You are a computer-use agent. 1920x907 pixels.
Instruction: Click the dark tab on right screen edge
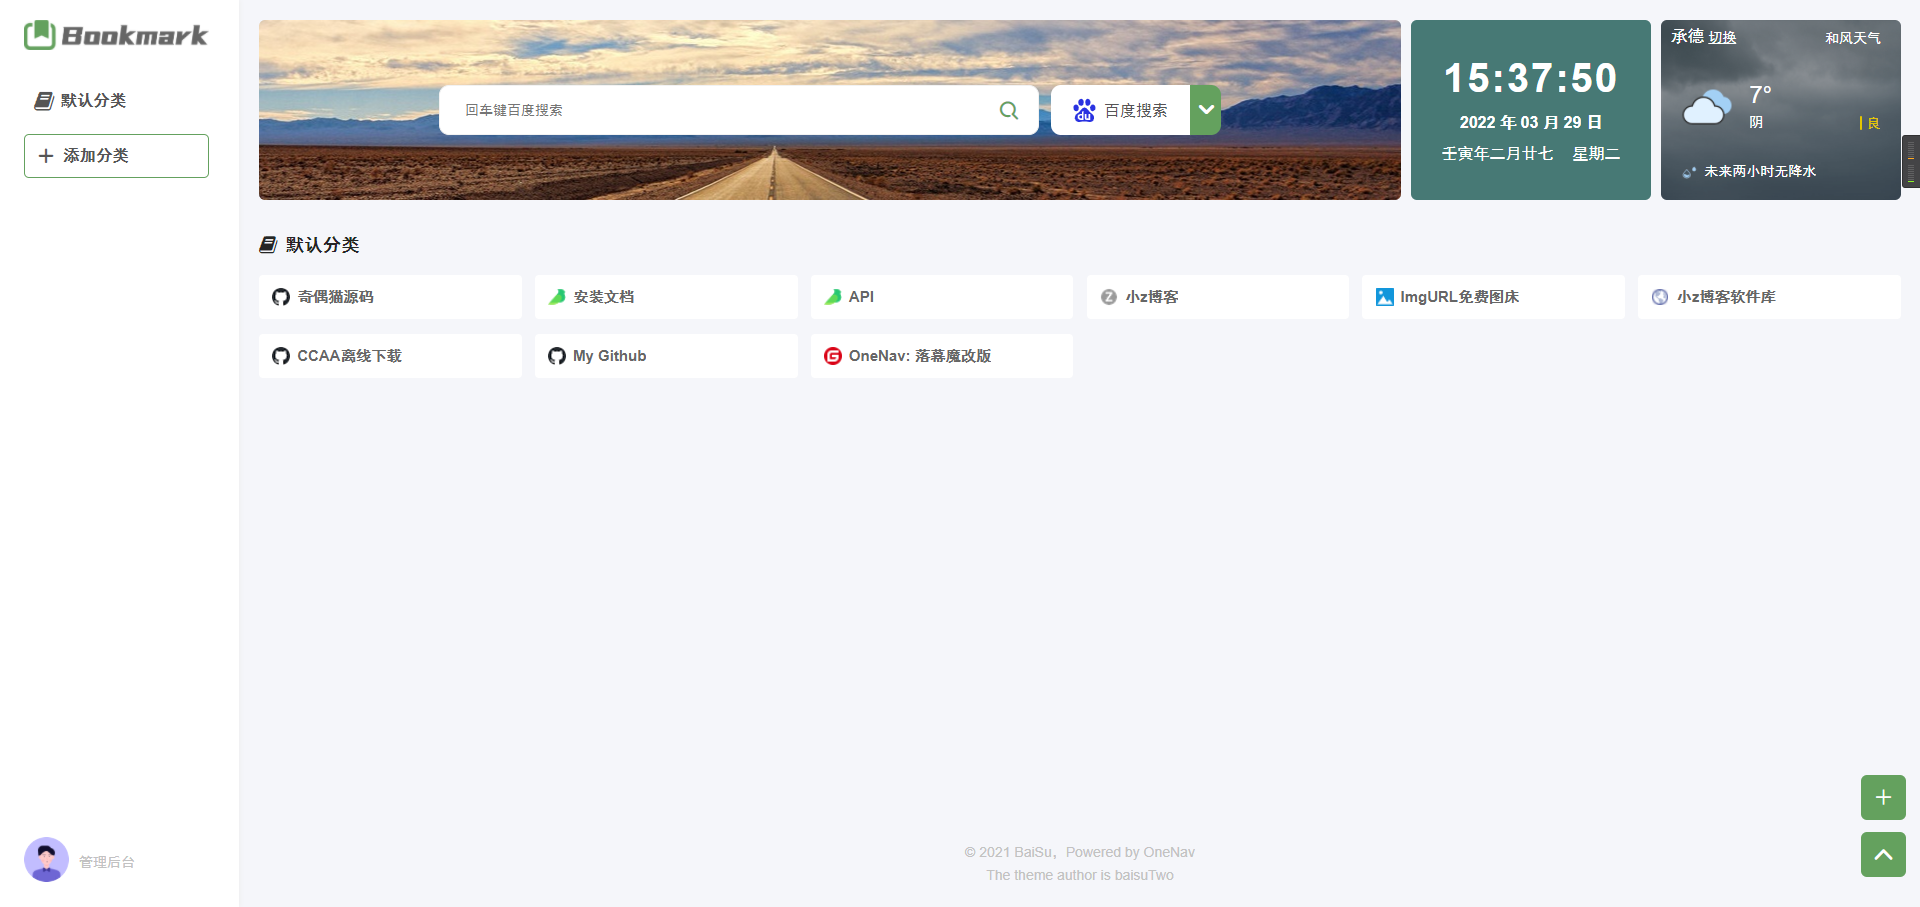click(1911, 161)
